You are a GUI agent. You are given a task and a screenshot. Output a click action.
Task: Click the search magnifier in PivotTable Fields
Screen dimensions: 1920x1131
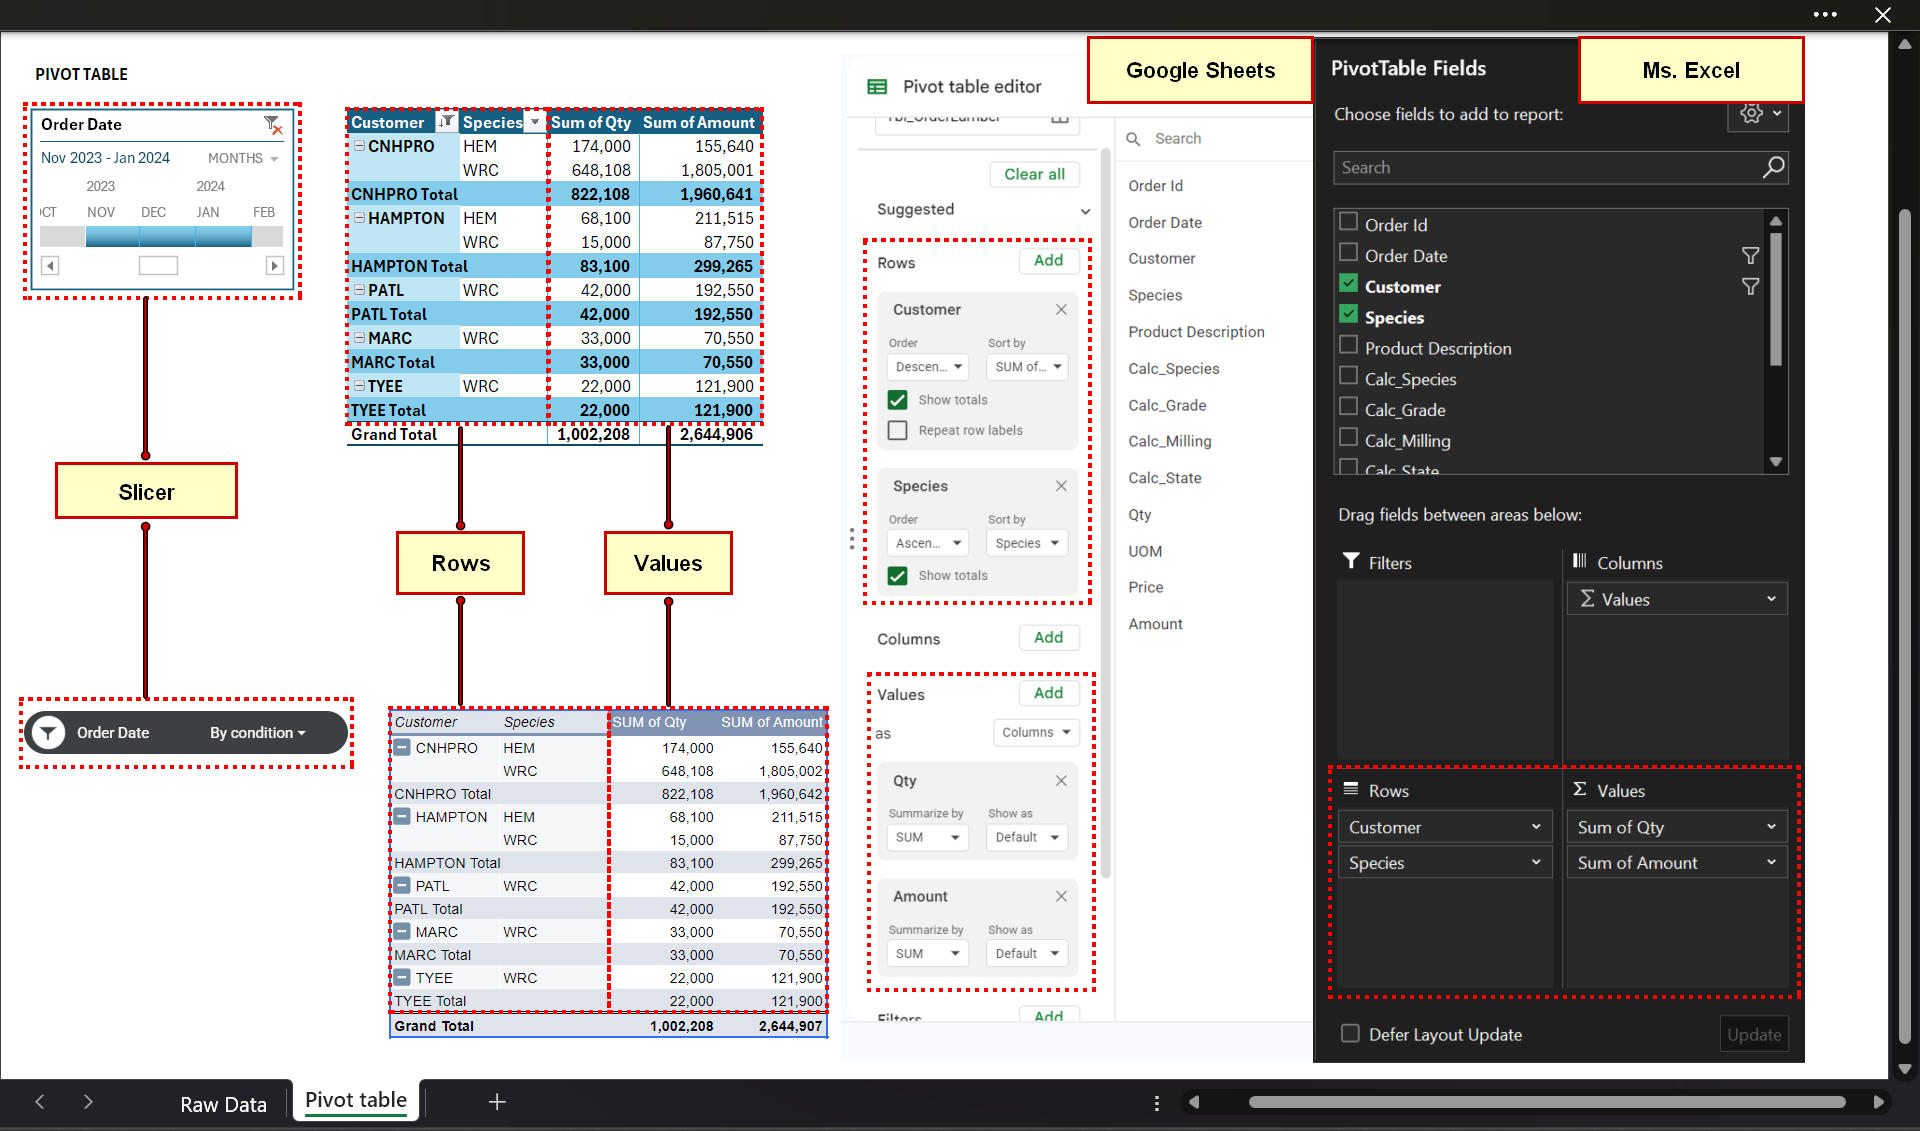coord(1773,167)
